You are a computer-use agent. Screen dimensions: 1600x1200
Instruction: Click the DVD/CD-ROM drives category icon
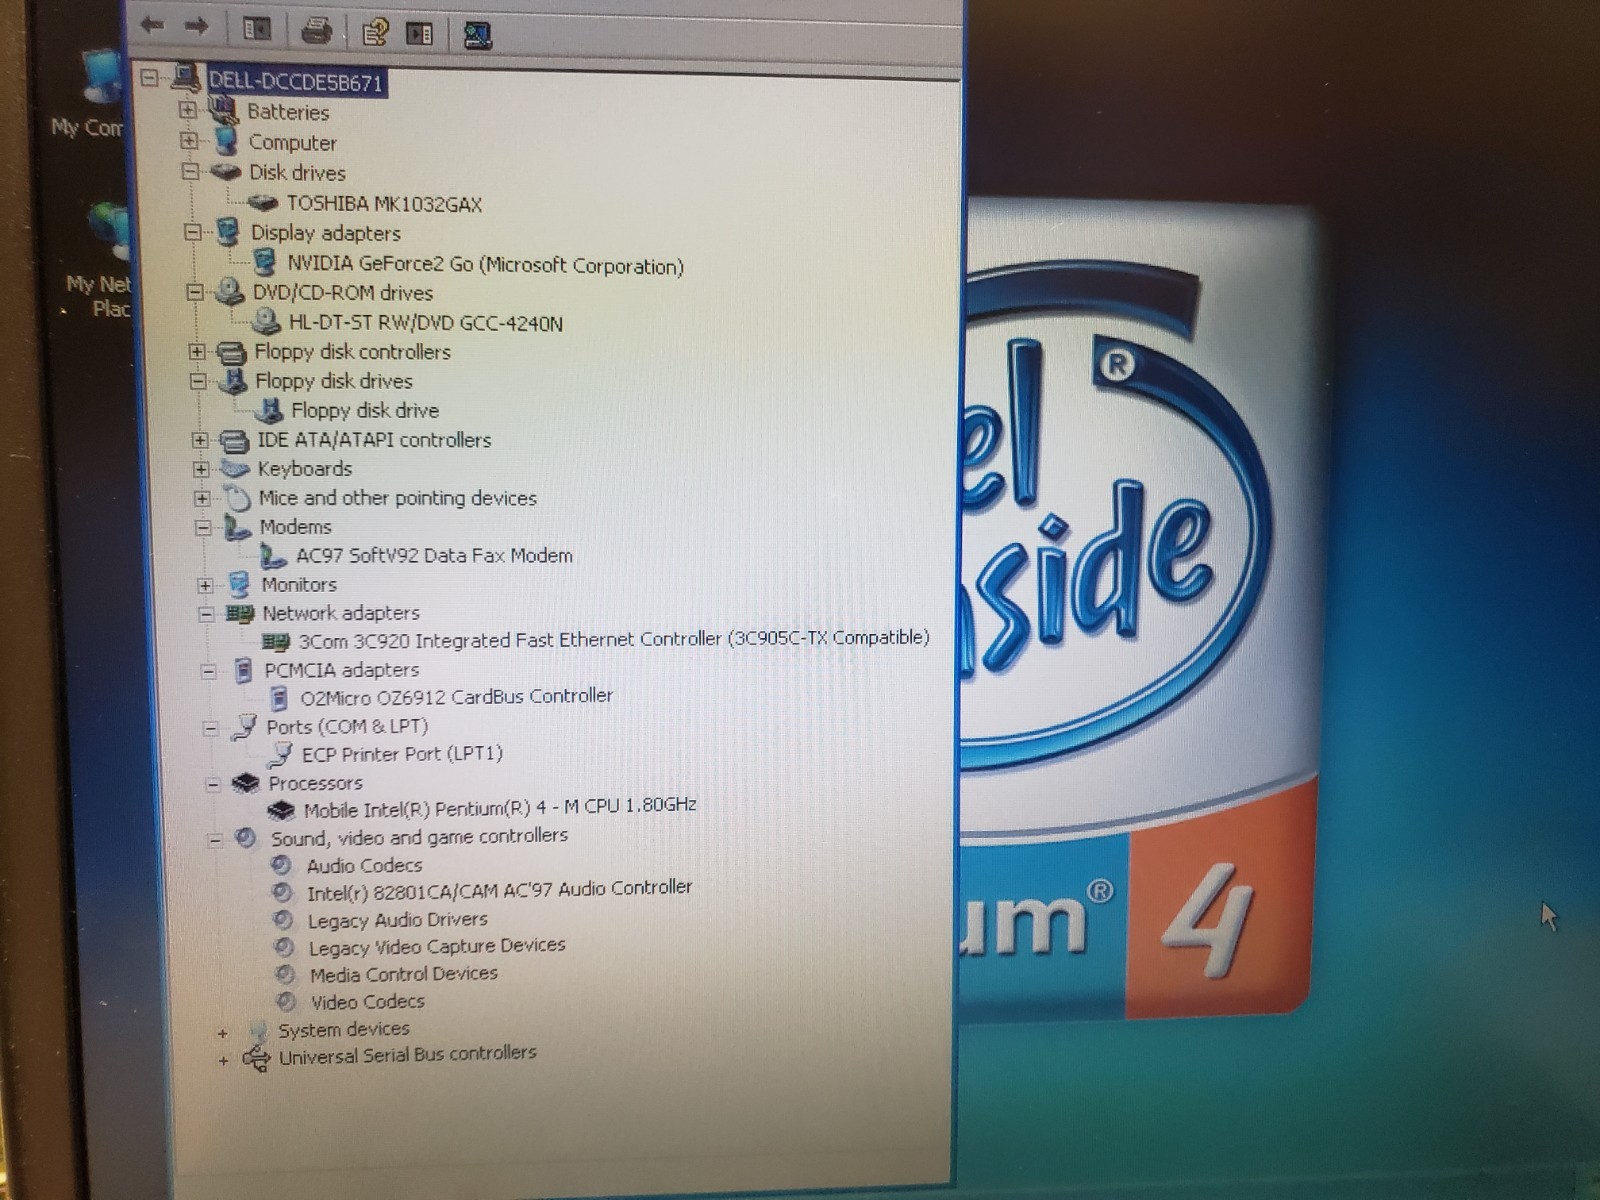click(x=230, y=292)
